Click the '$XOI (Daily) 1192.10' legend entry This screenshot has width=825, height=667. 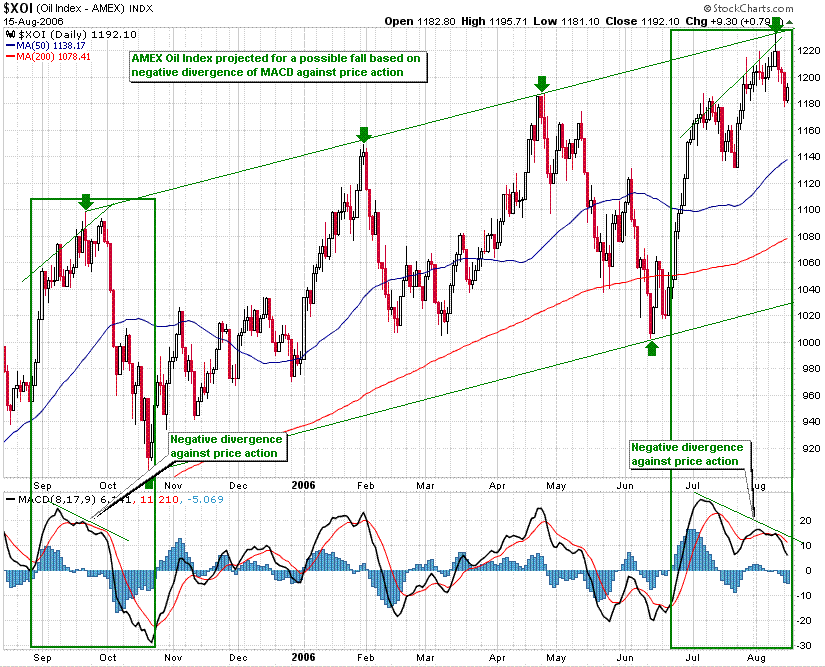pyautogui.click(x=77, y=35)
